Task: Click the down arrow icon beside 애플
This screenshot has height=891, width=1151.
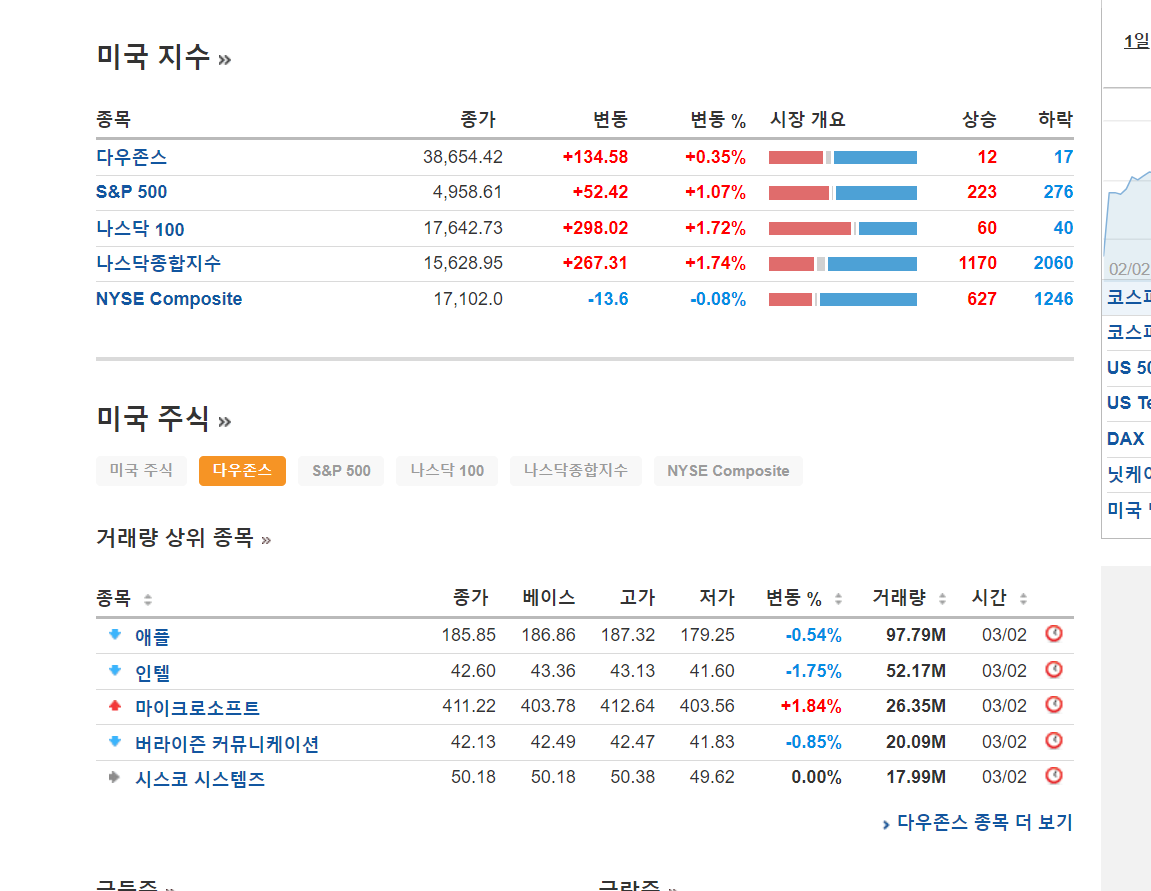Action: click(115, 634)
